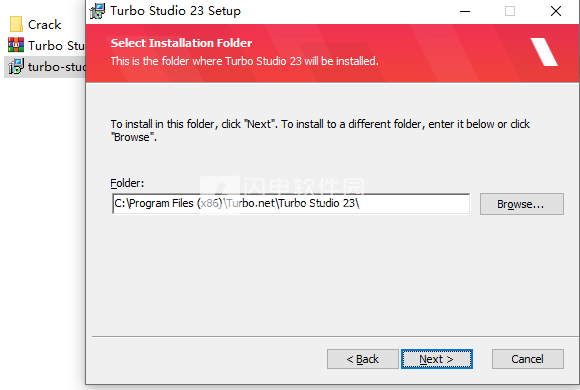Click the Turbo Studio 23 Setup title text

[x=175, y=11]
